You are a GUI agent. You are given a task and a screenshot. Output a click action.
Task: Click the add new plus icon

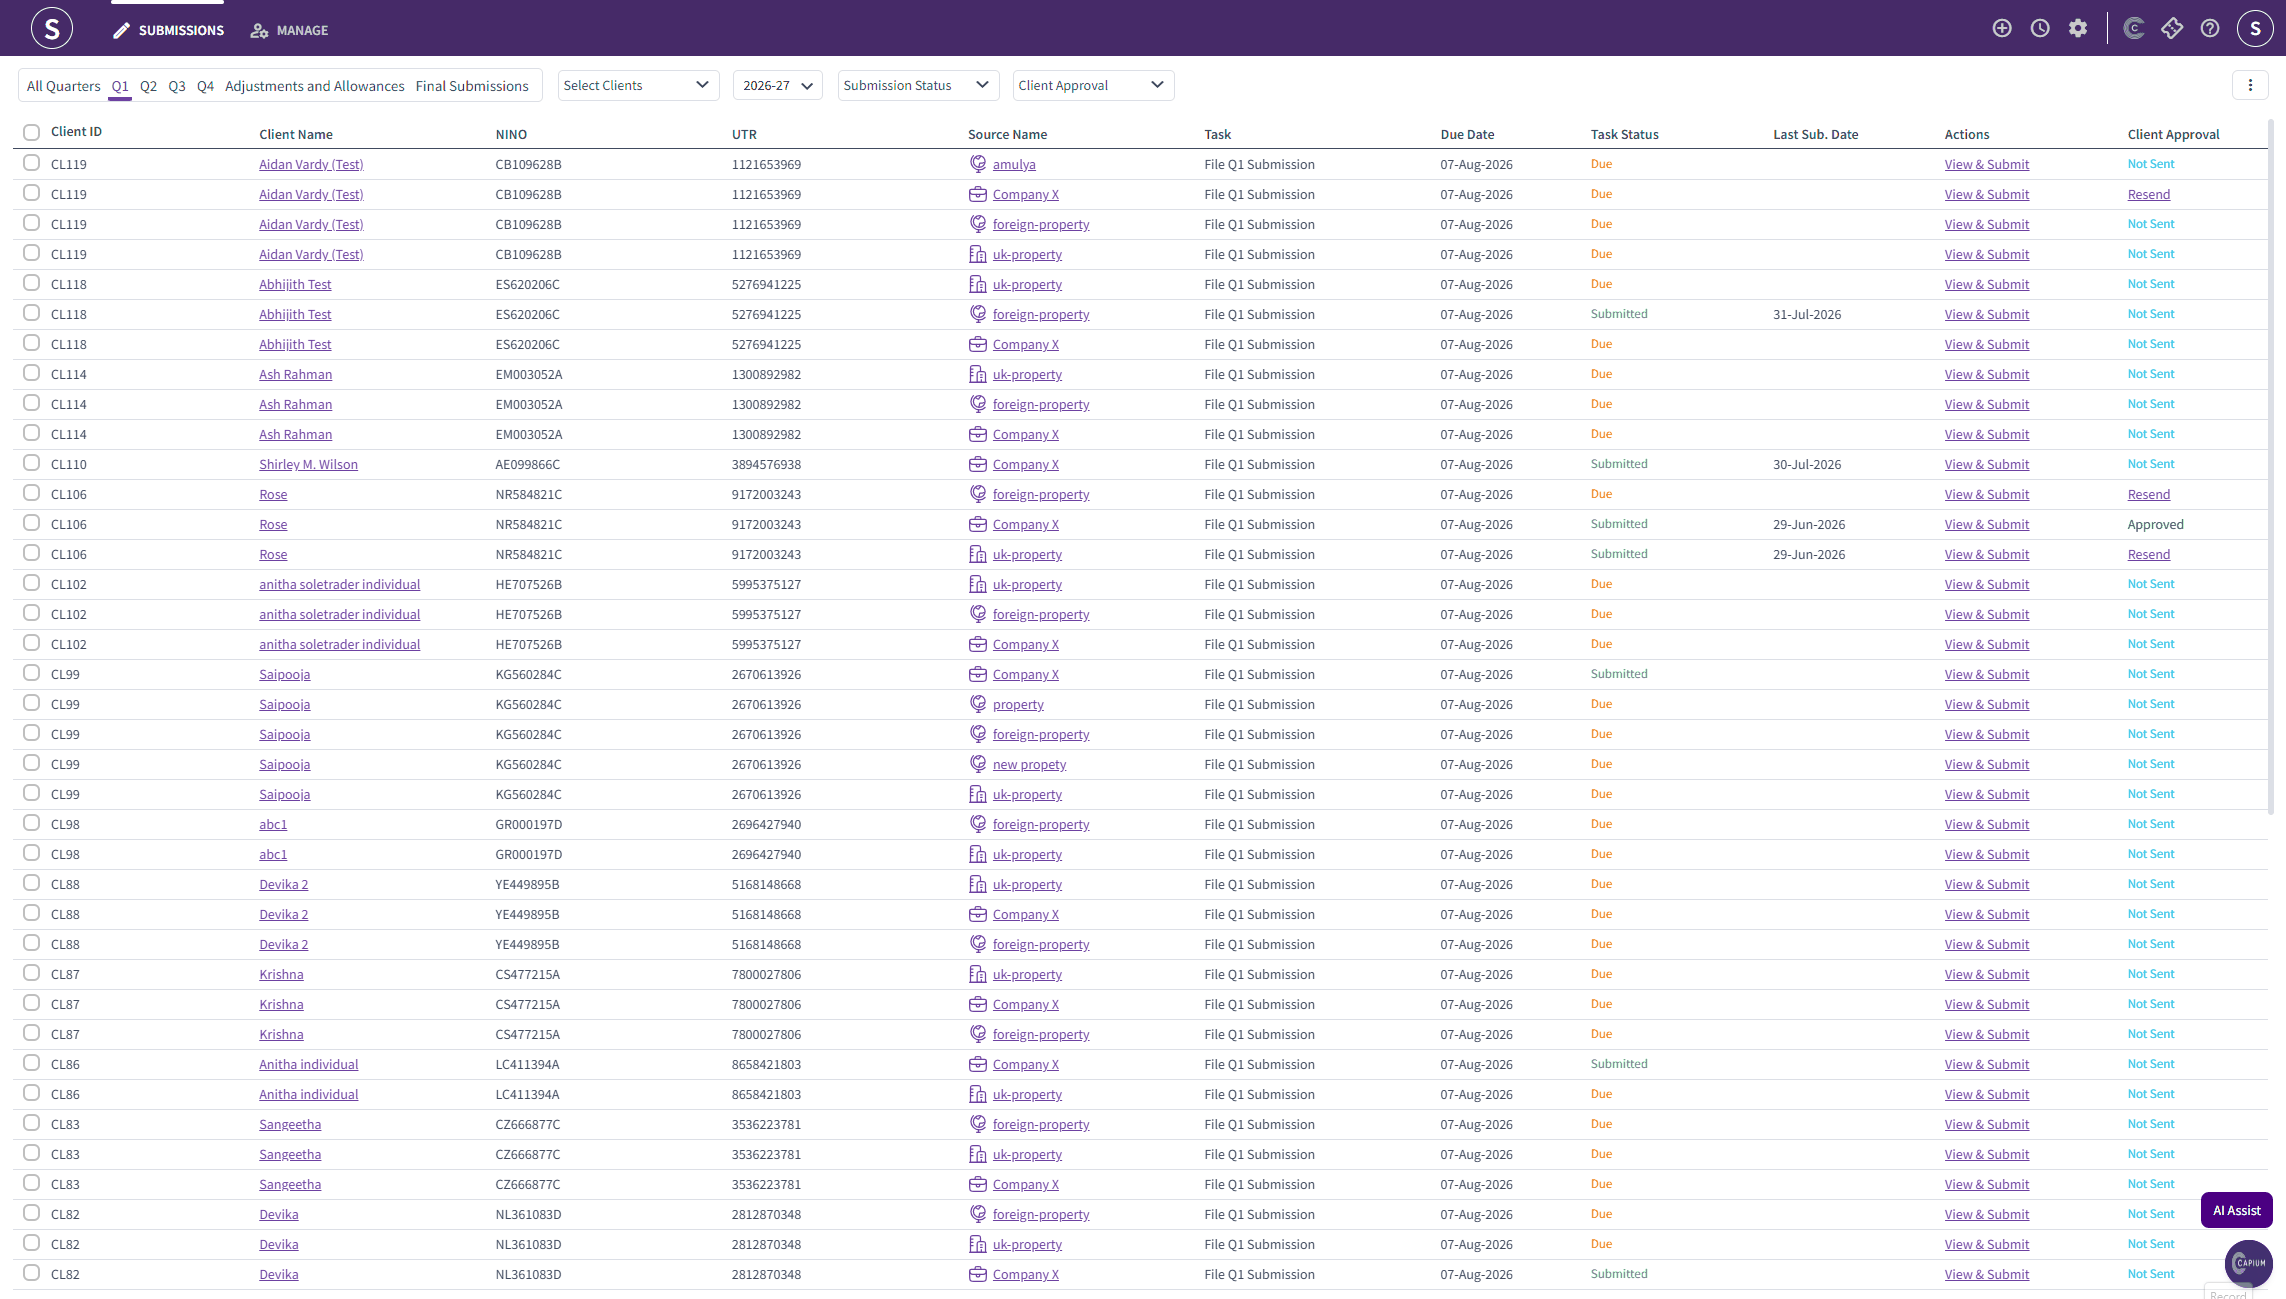[x=2002, y=29]
